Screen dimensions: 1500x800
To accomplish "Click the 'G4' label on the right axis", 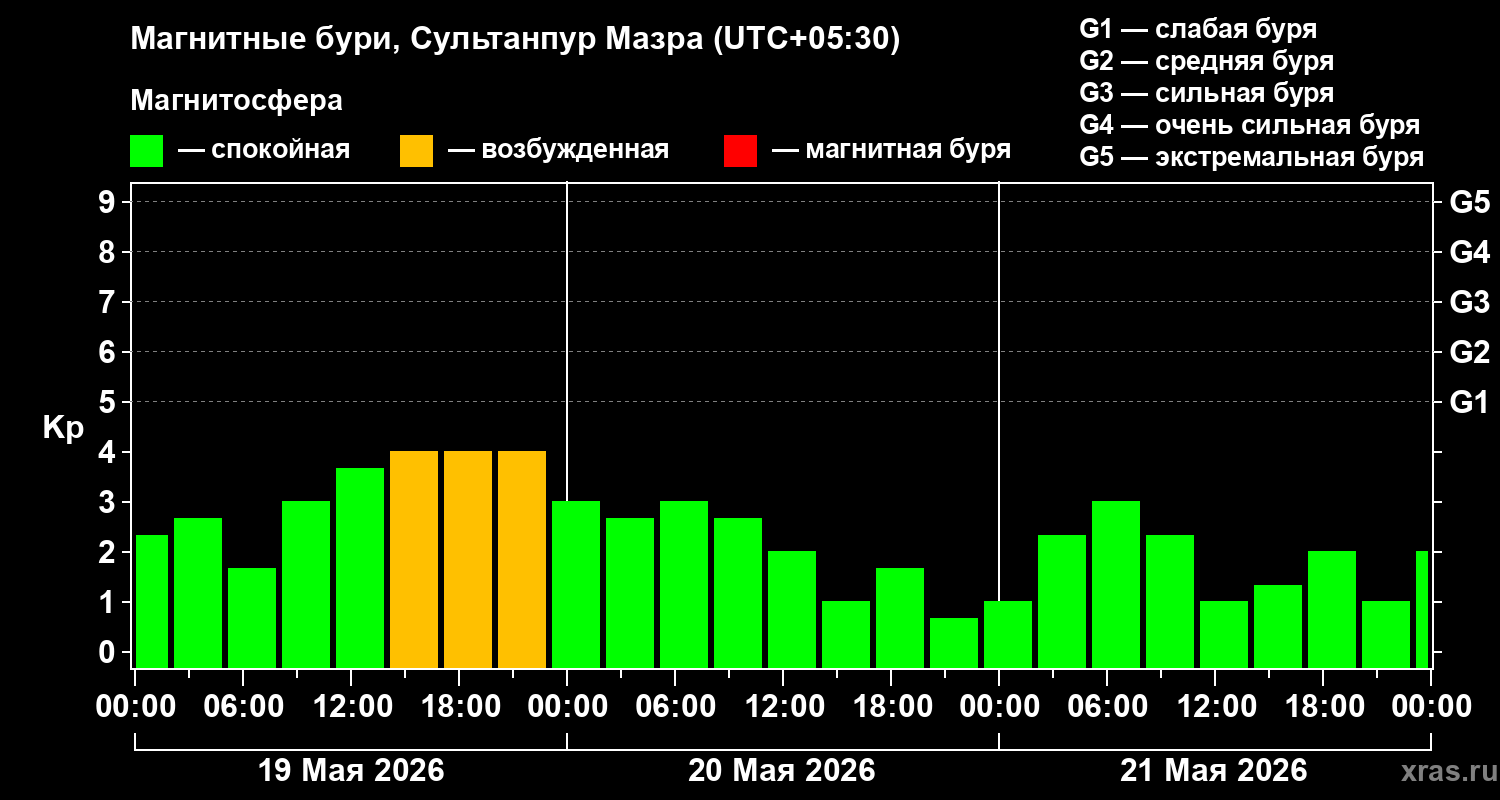I will pos(1469,252).
